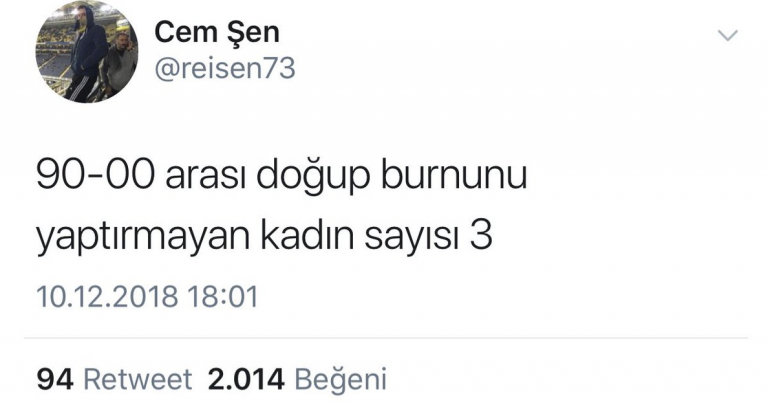Click the 18:01 time on the tweet
Screen dimensions: 768x405
pos(222,297)
